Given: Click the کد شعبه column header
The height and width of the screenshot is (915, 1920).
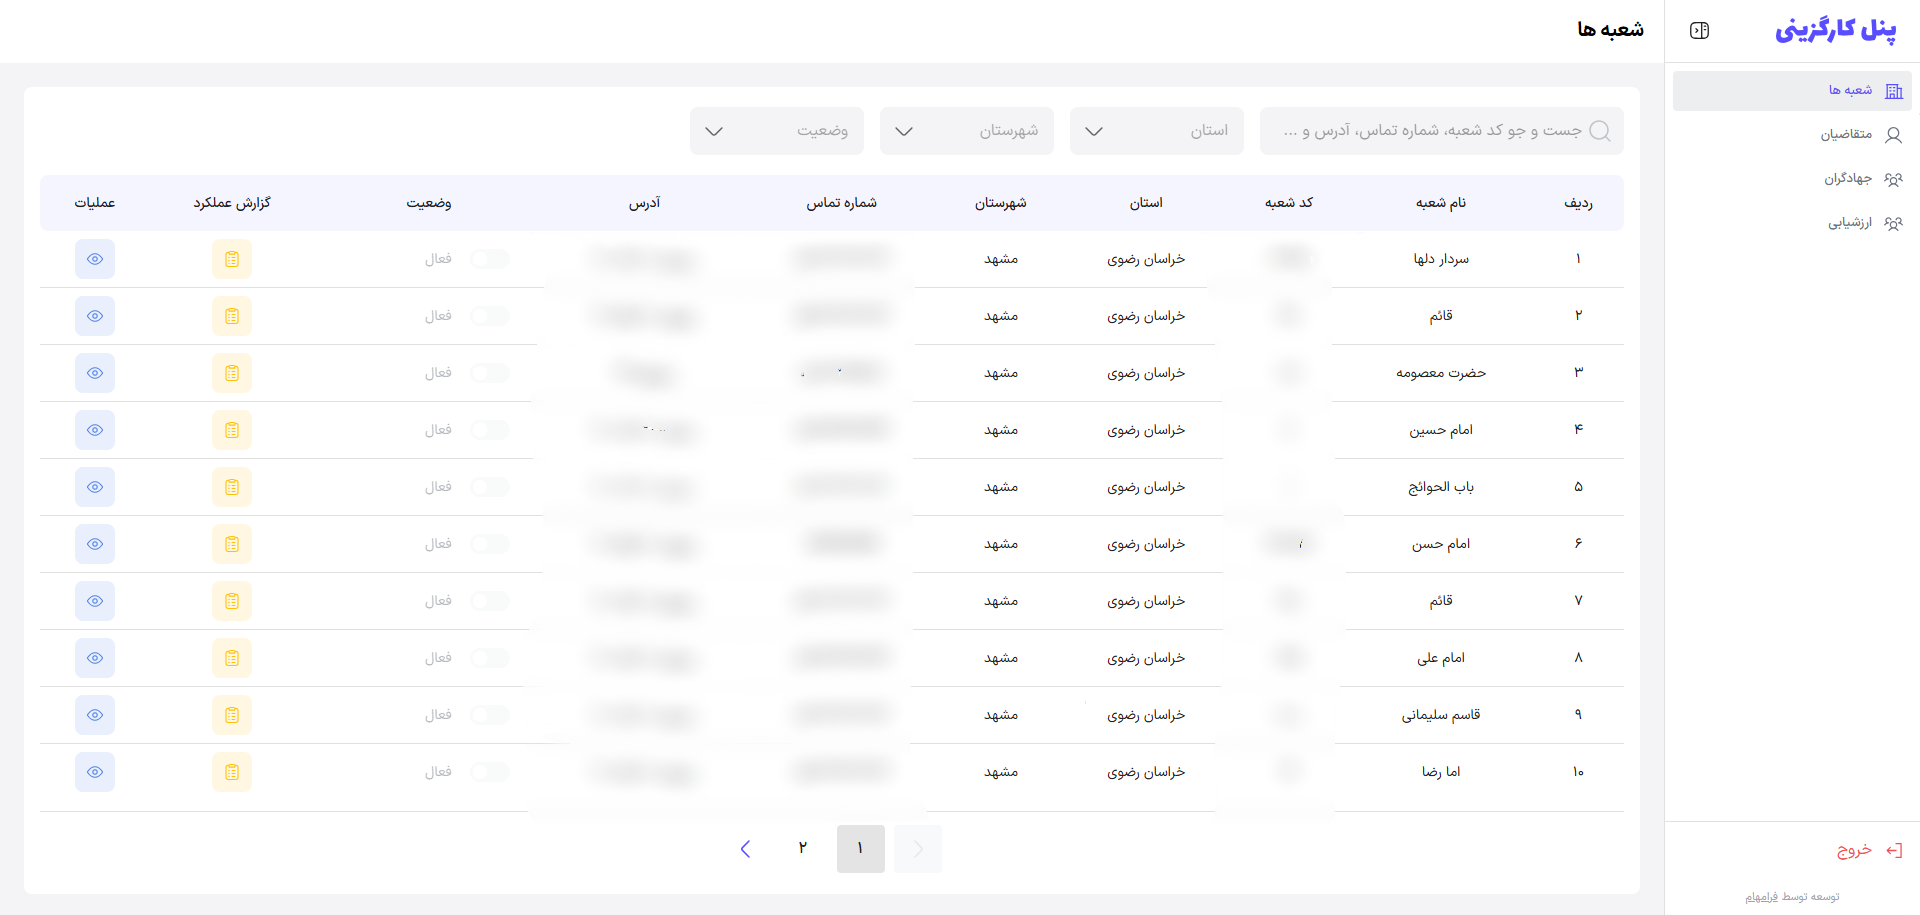Looking at the screenshot, I should click(1289, 203).
